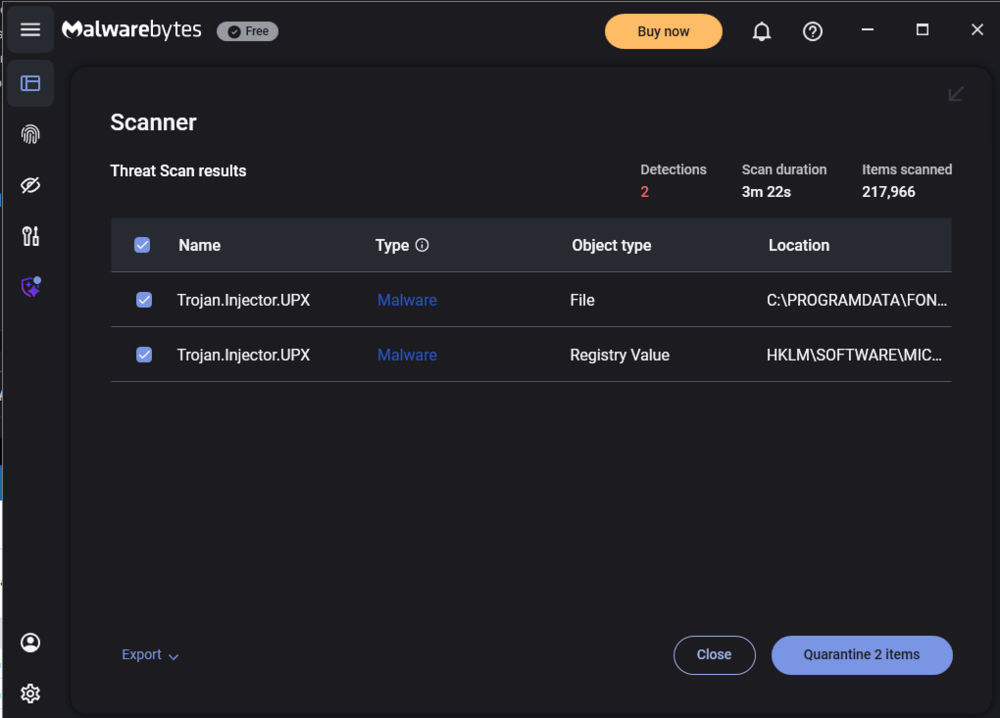Open the purple shield sparkle icon
The height and width of the screenshot is (718, 1000).
[31, 287]
